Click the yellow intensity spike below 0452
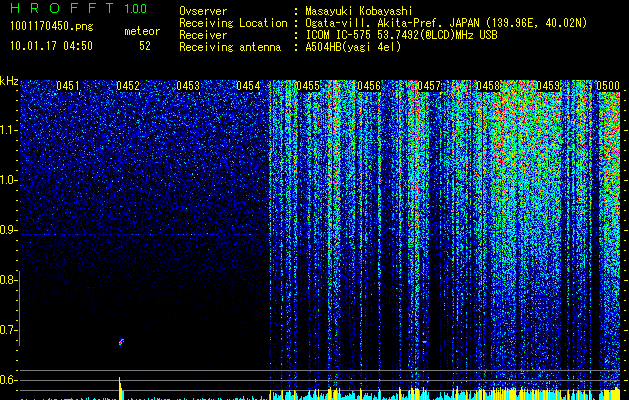Viewport: 629px width, 400px height. pyautogui.click(x=120, y=388)
